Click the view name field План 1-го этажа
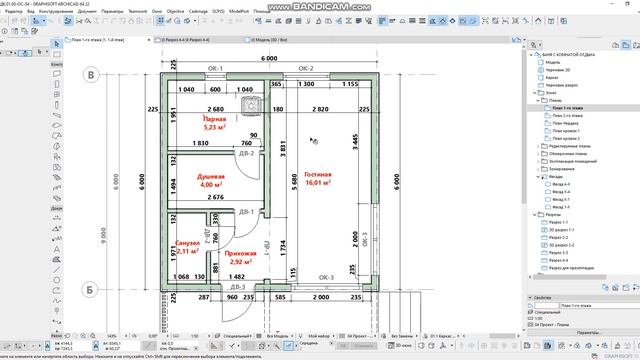640x360 pixels. click(x=600, y=306)
